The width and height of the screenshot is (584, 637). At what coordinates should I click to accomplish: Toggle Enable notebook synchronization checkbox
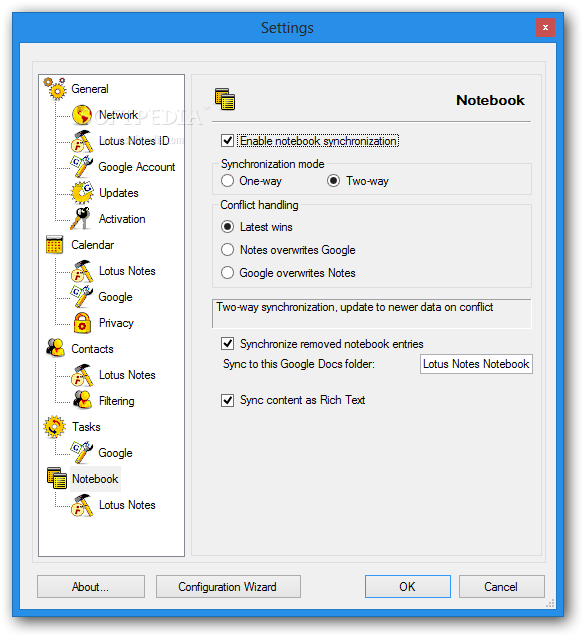click(x=227, y=141)
